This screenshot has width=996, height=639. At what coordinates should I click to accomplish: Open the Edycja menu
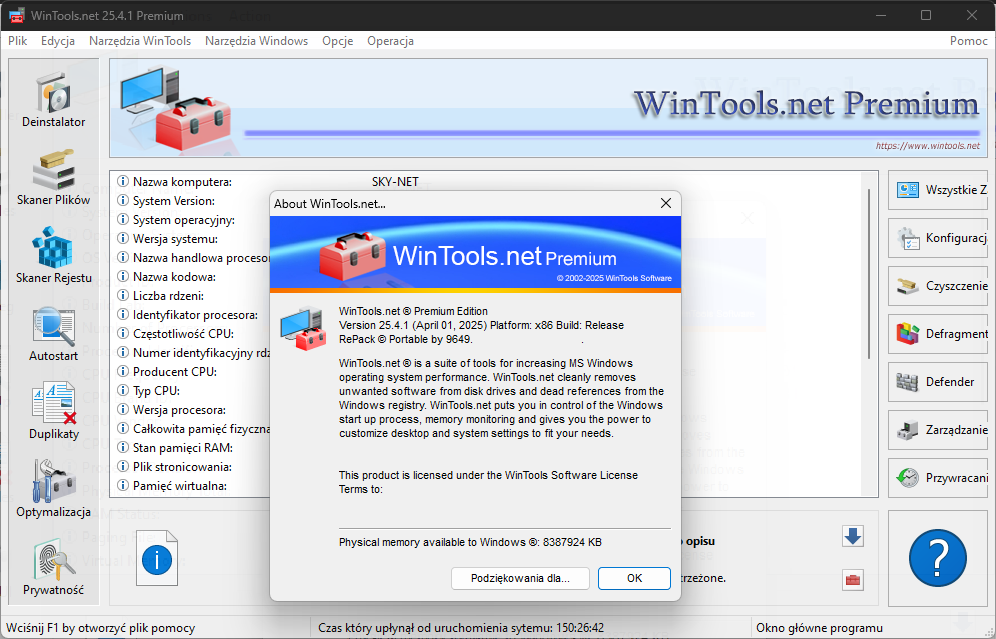point(58,41)
